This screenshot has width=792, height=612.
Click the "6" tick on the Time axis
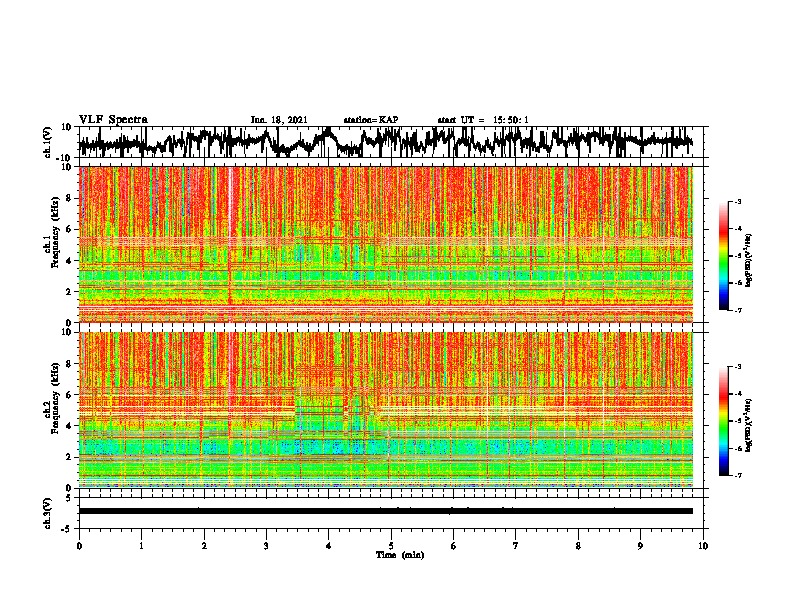(x=454, y=546)
